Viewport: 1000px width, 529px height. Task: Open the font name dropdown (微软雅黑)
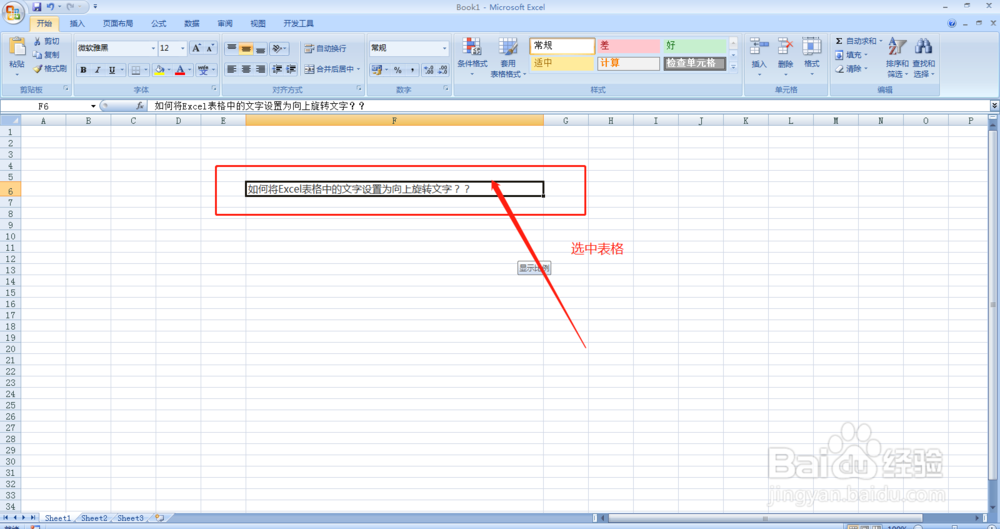pyautogui.click(x=153, y=48)
